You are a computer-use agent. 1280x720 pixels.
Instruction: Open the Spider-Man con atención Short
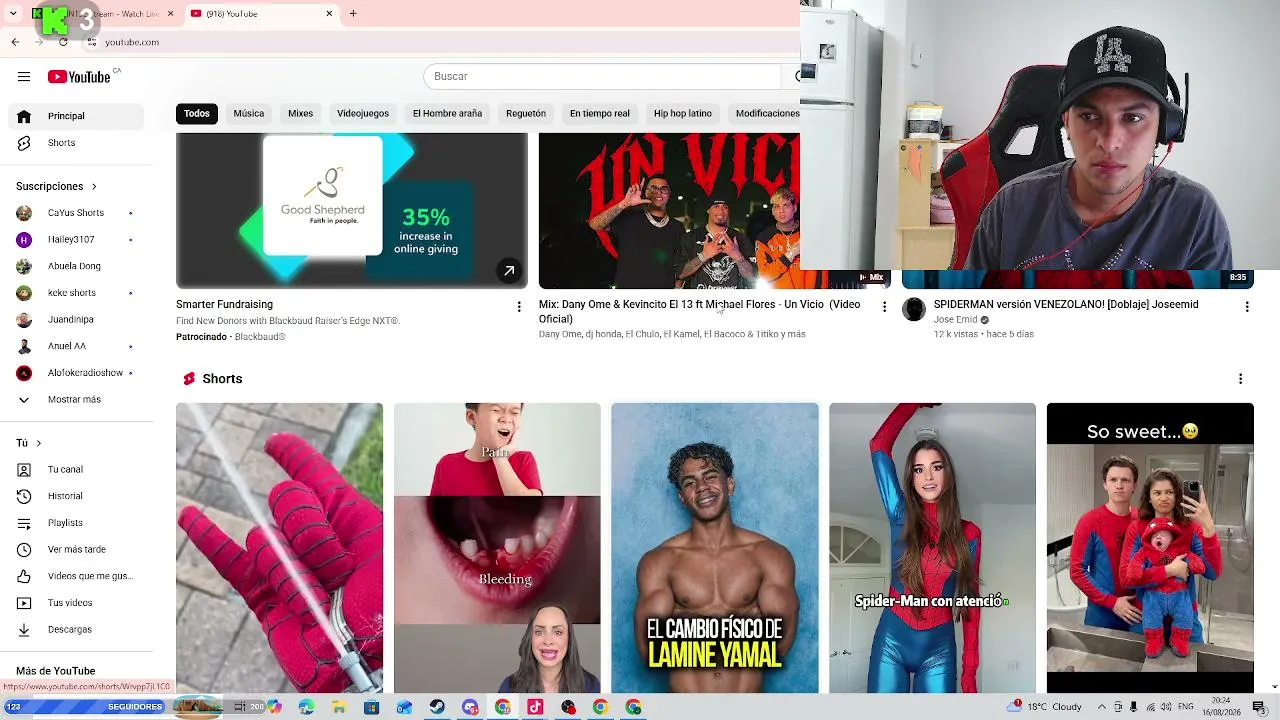(932, 548)
